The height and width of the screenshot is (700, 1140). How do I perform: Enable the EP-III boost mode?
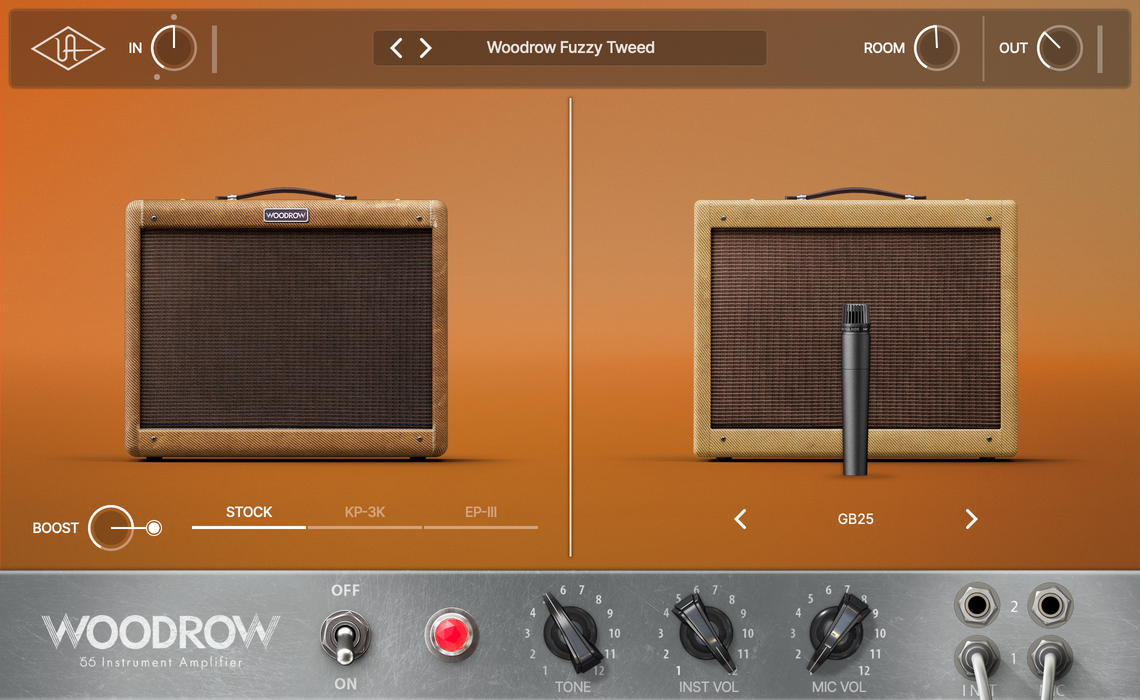[481, 512]
